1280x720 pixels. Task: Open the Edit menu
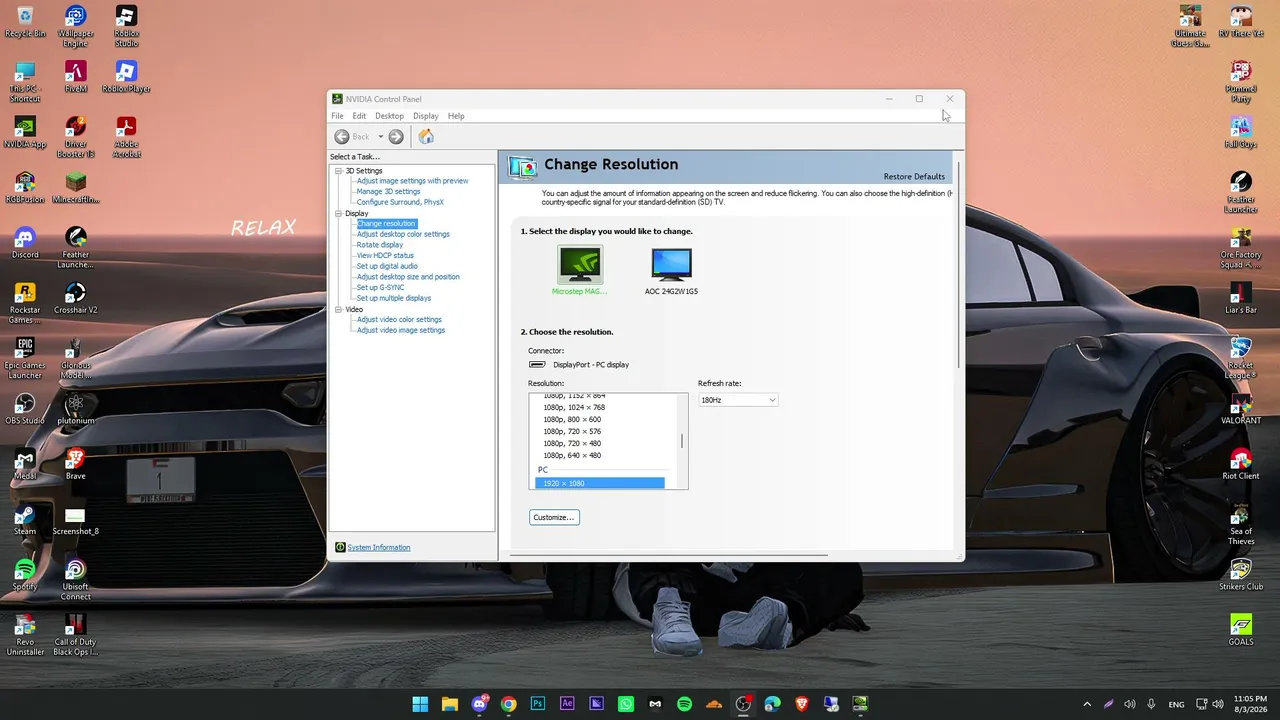pos(359,116)
